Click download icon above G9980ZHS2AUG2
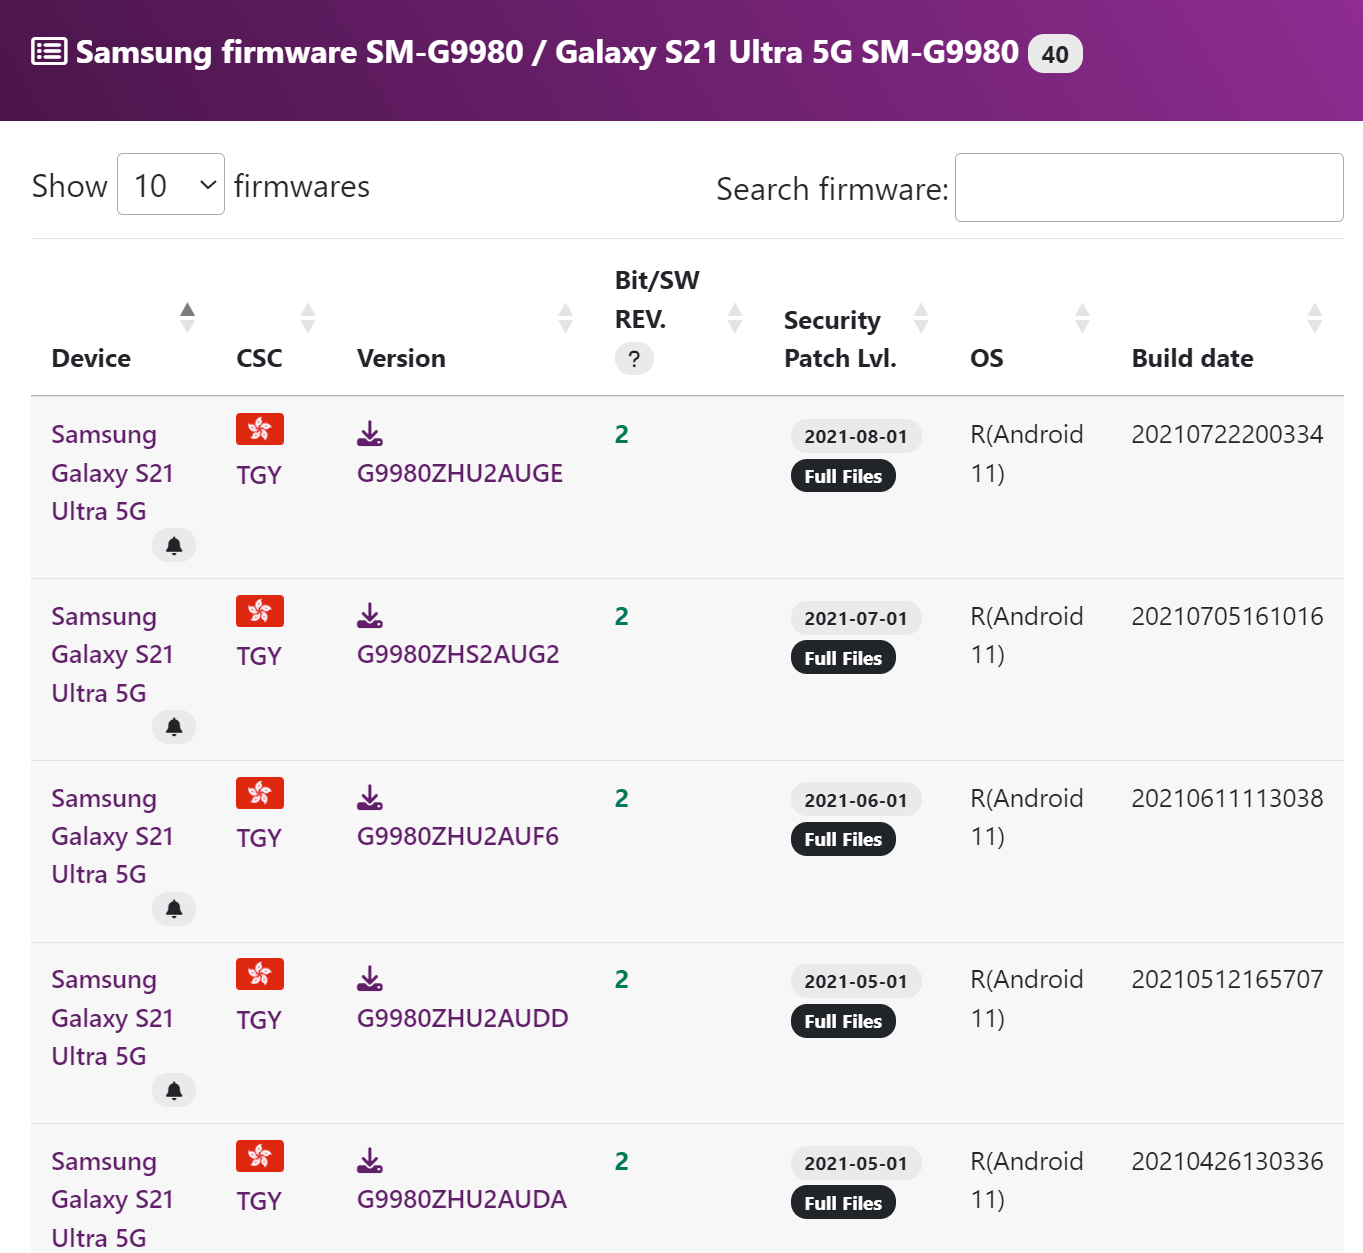This screenshot has height=1253, width=1363. [x=370, y=615]
